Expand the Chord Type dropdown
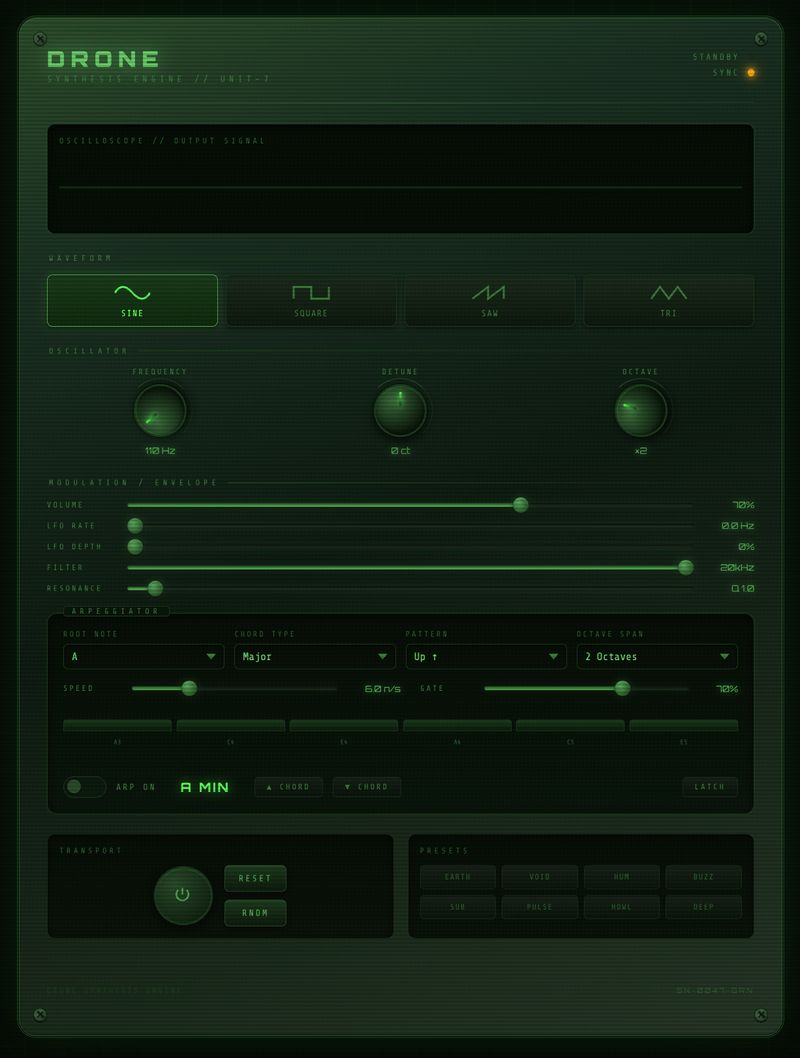800x1058 pixels. pos(314,657)
